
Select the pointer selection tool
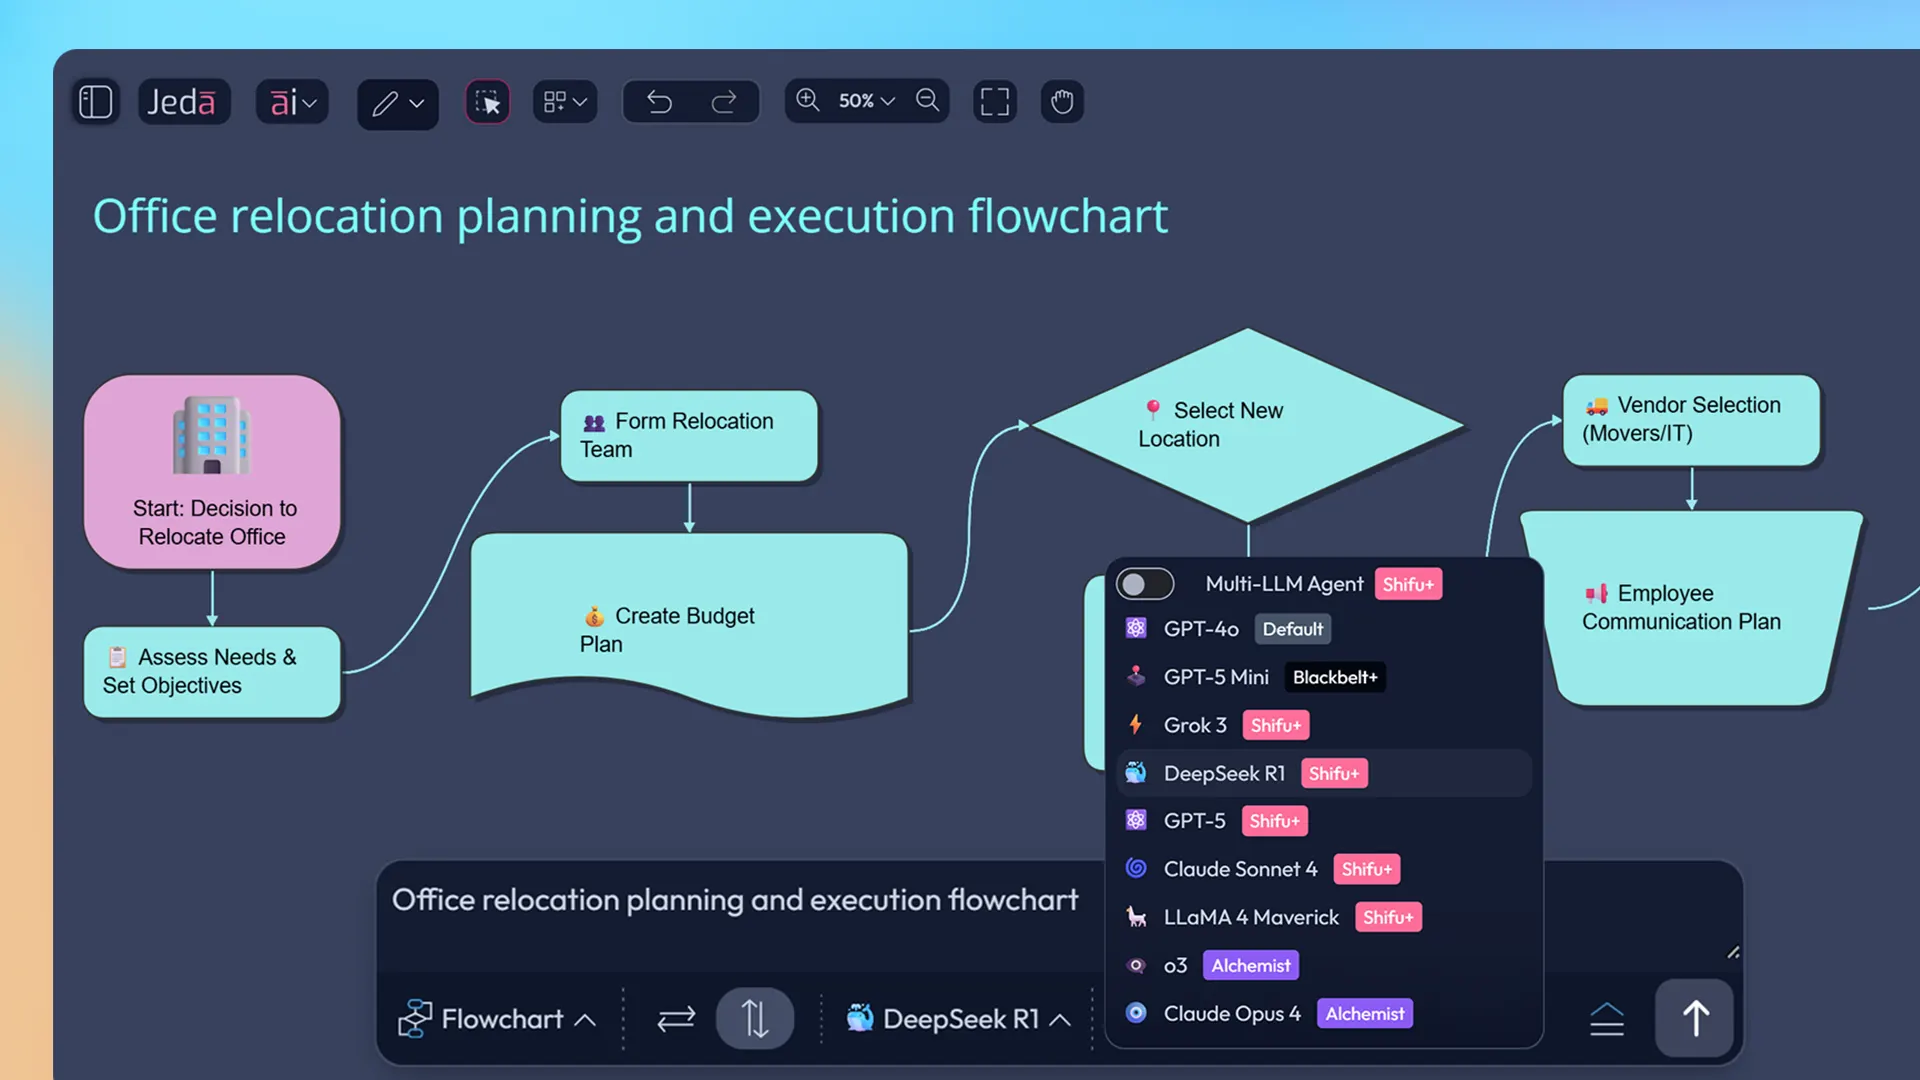coord(487,101)
